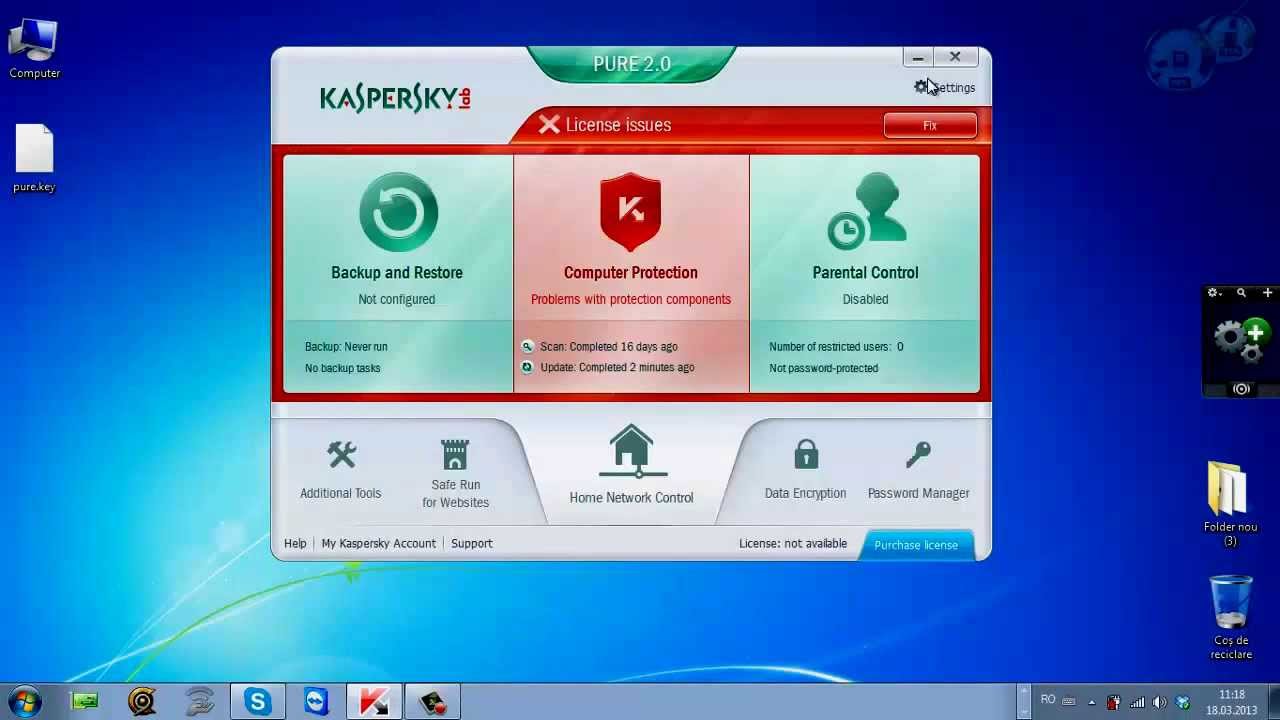Click the Scan status icon
1280x720 pixels.
click(527, 346)
